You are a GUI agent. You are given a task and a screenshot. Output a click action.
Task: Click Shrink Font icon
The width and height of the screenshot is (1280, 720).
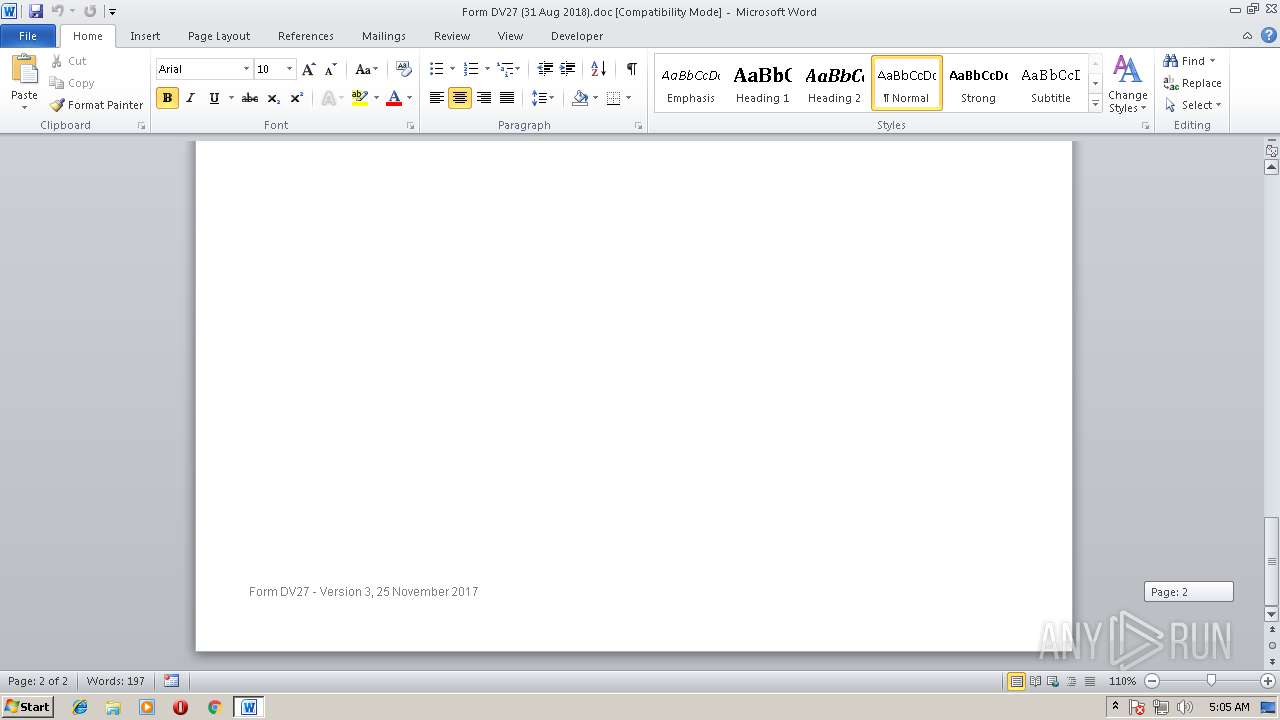pyautogui.click(x=331, y=69)
